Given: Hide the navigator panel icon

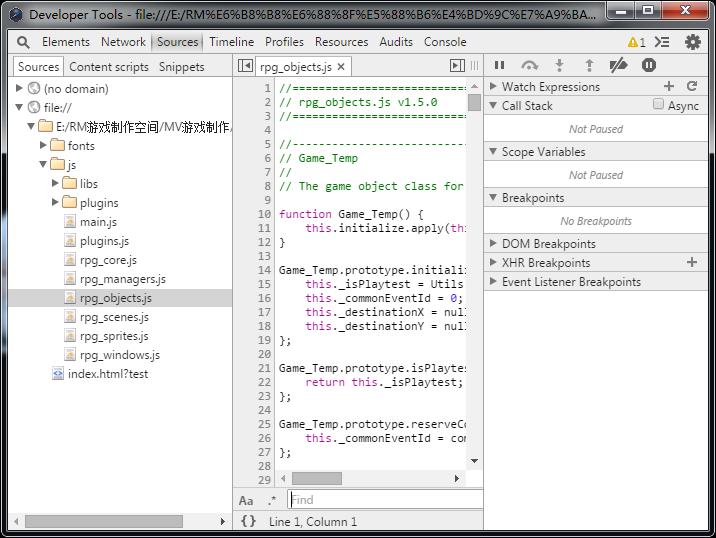Looking at the screenshot, I should point(245,66).
